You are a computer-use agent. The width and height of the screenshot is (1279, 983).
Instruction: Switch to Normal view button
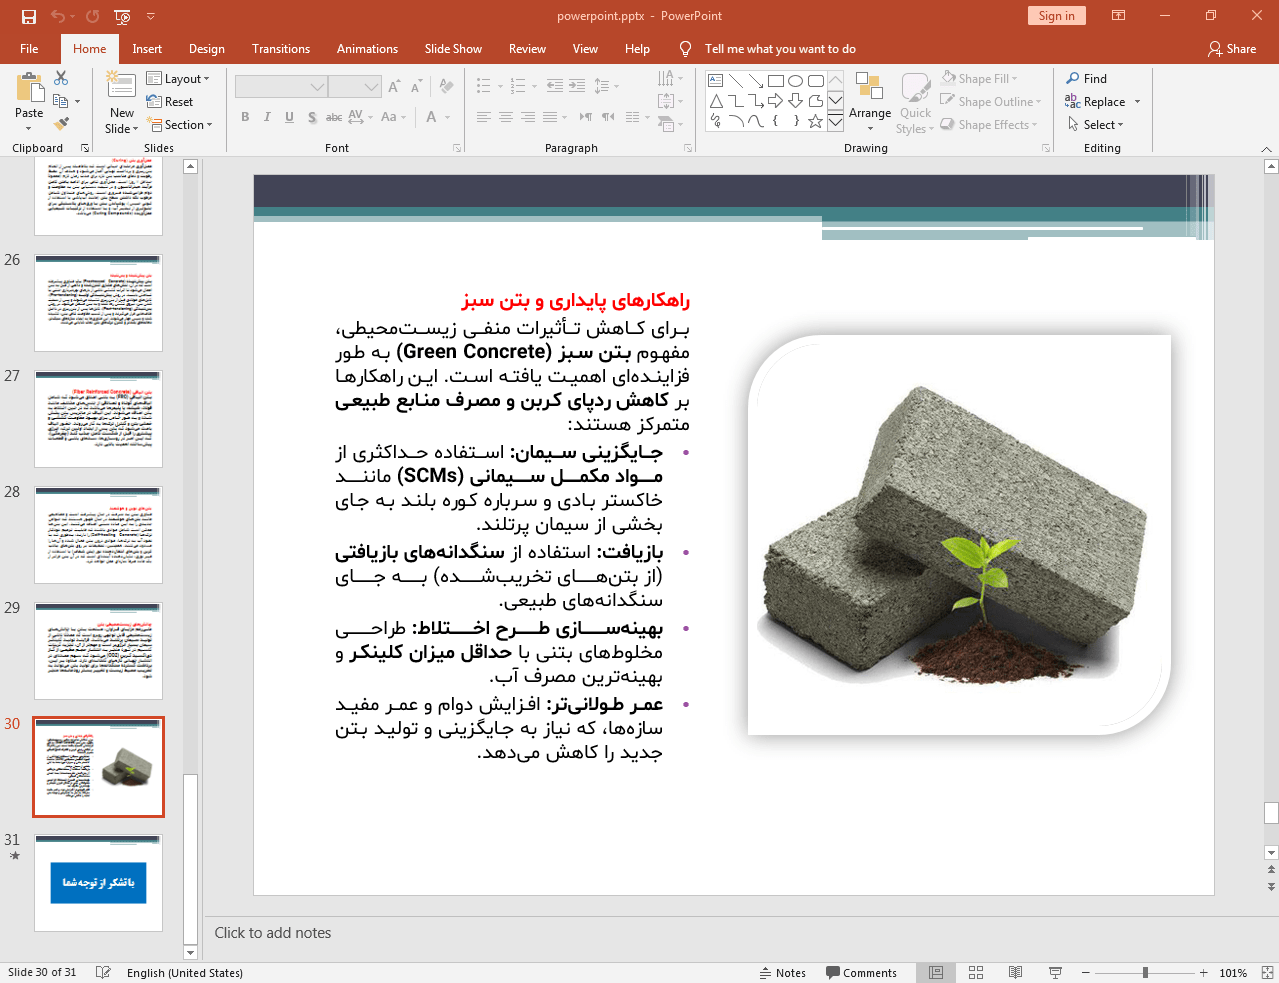pos(936,972)
